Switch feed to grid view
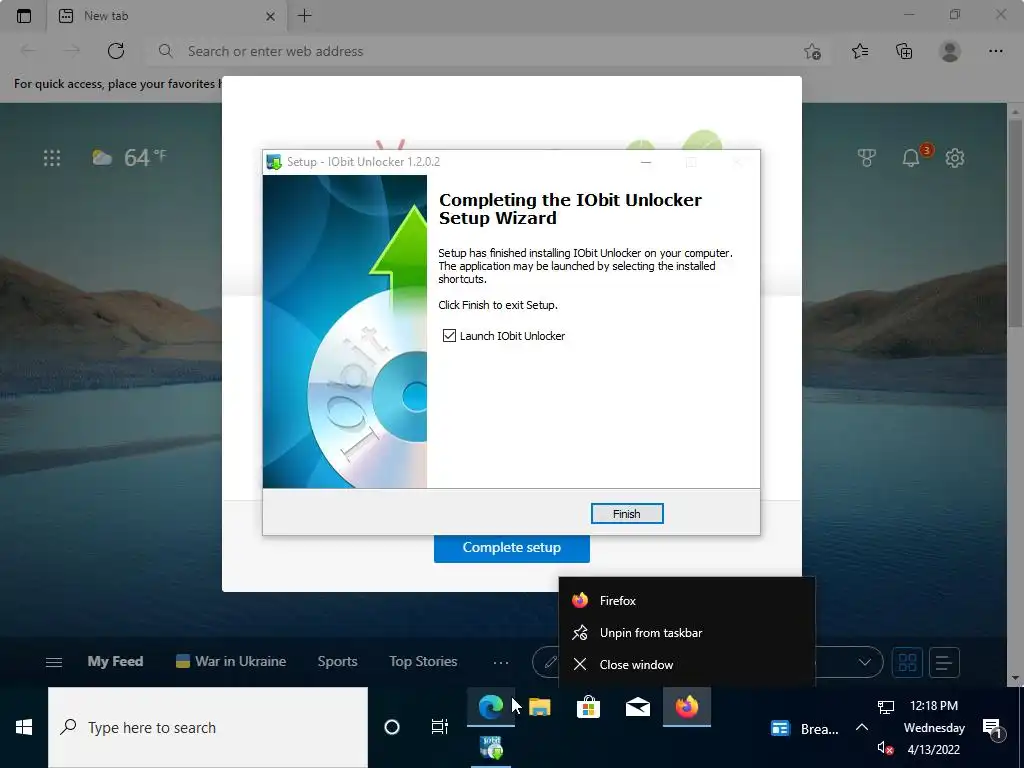 pyautogui.click(x=908, y=662)
